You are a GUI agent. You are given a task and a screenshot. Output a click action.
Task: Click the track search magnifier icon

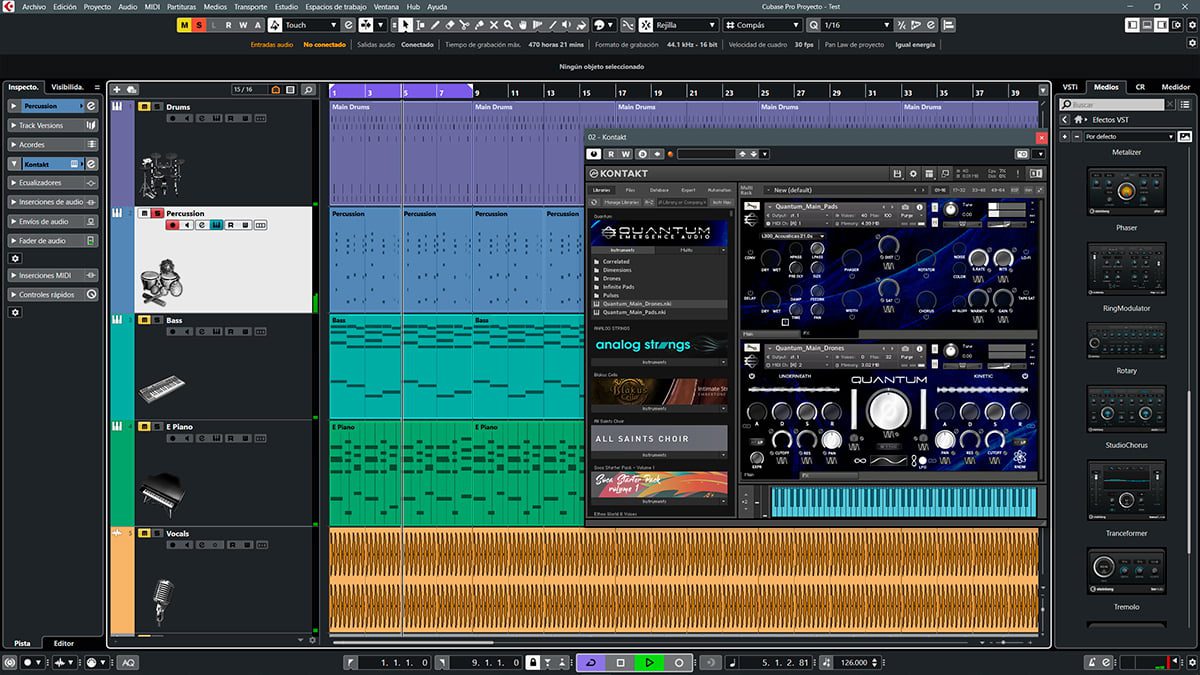(309, 90)
